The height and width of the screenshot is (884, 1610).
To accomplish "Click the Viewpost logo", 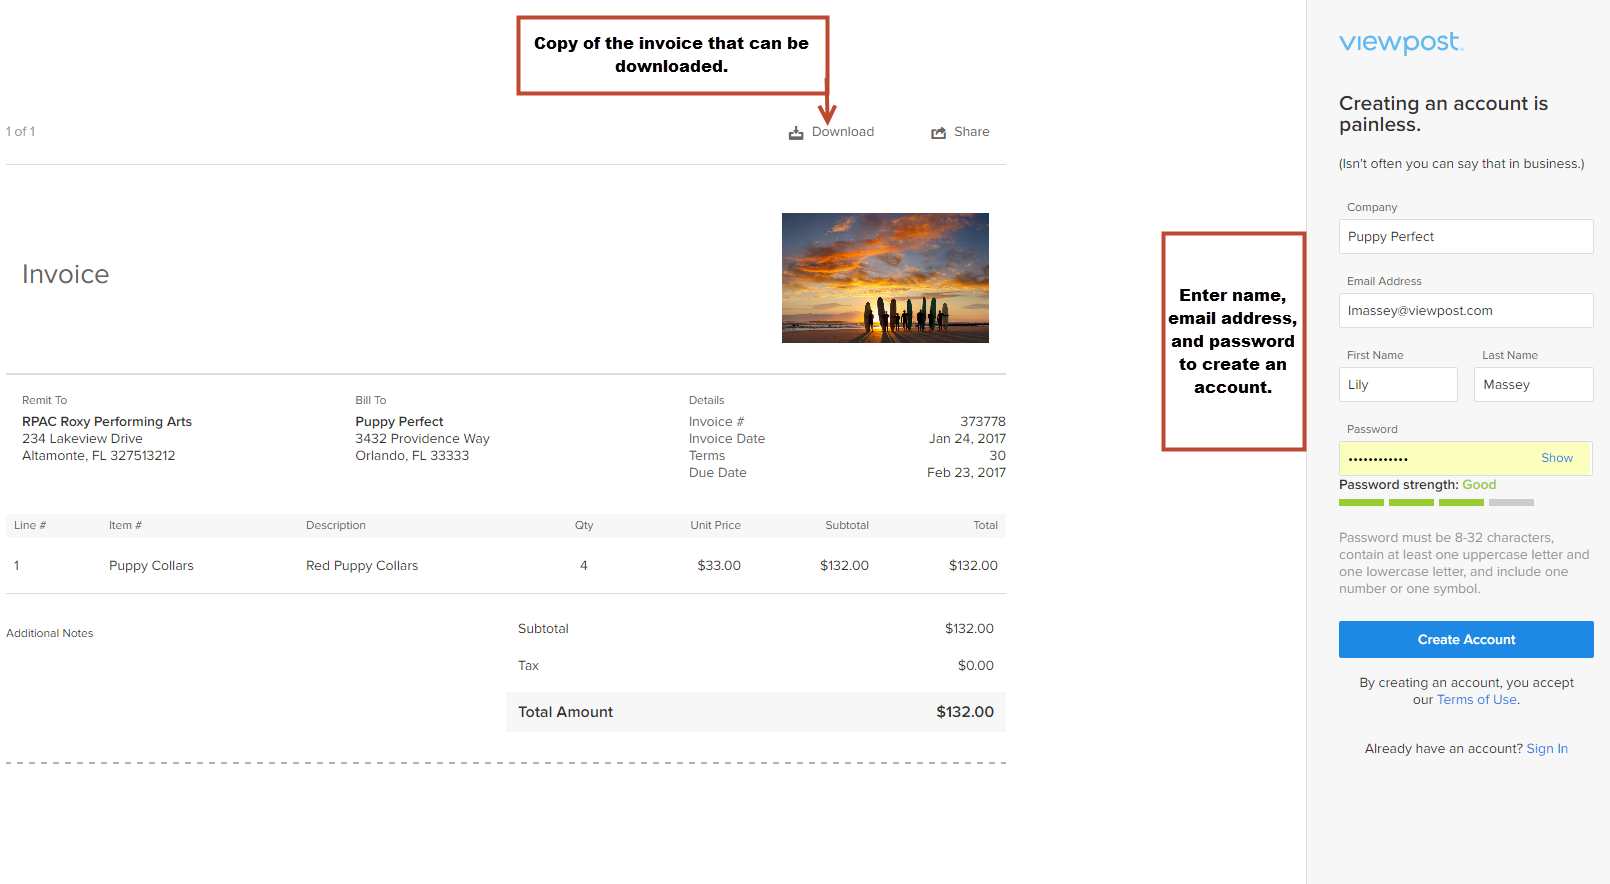I will point(1401,43).
